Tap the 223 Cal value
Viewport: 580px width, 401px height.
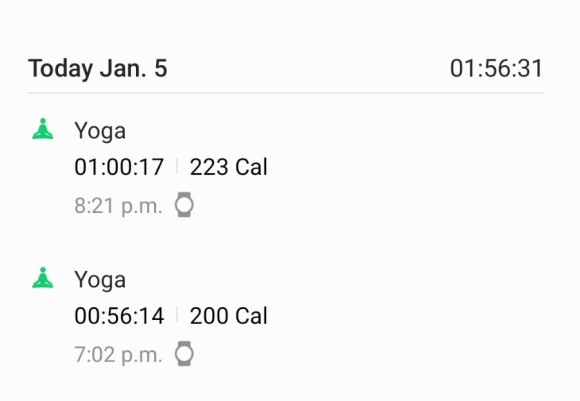click(x=229, y=167)
